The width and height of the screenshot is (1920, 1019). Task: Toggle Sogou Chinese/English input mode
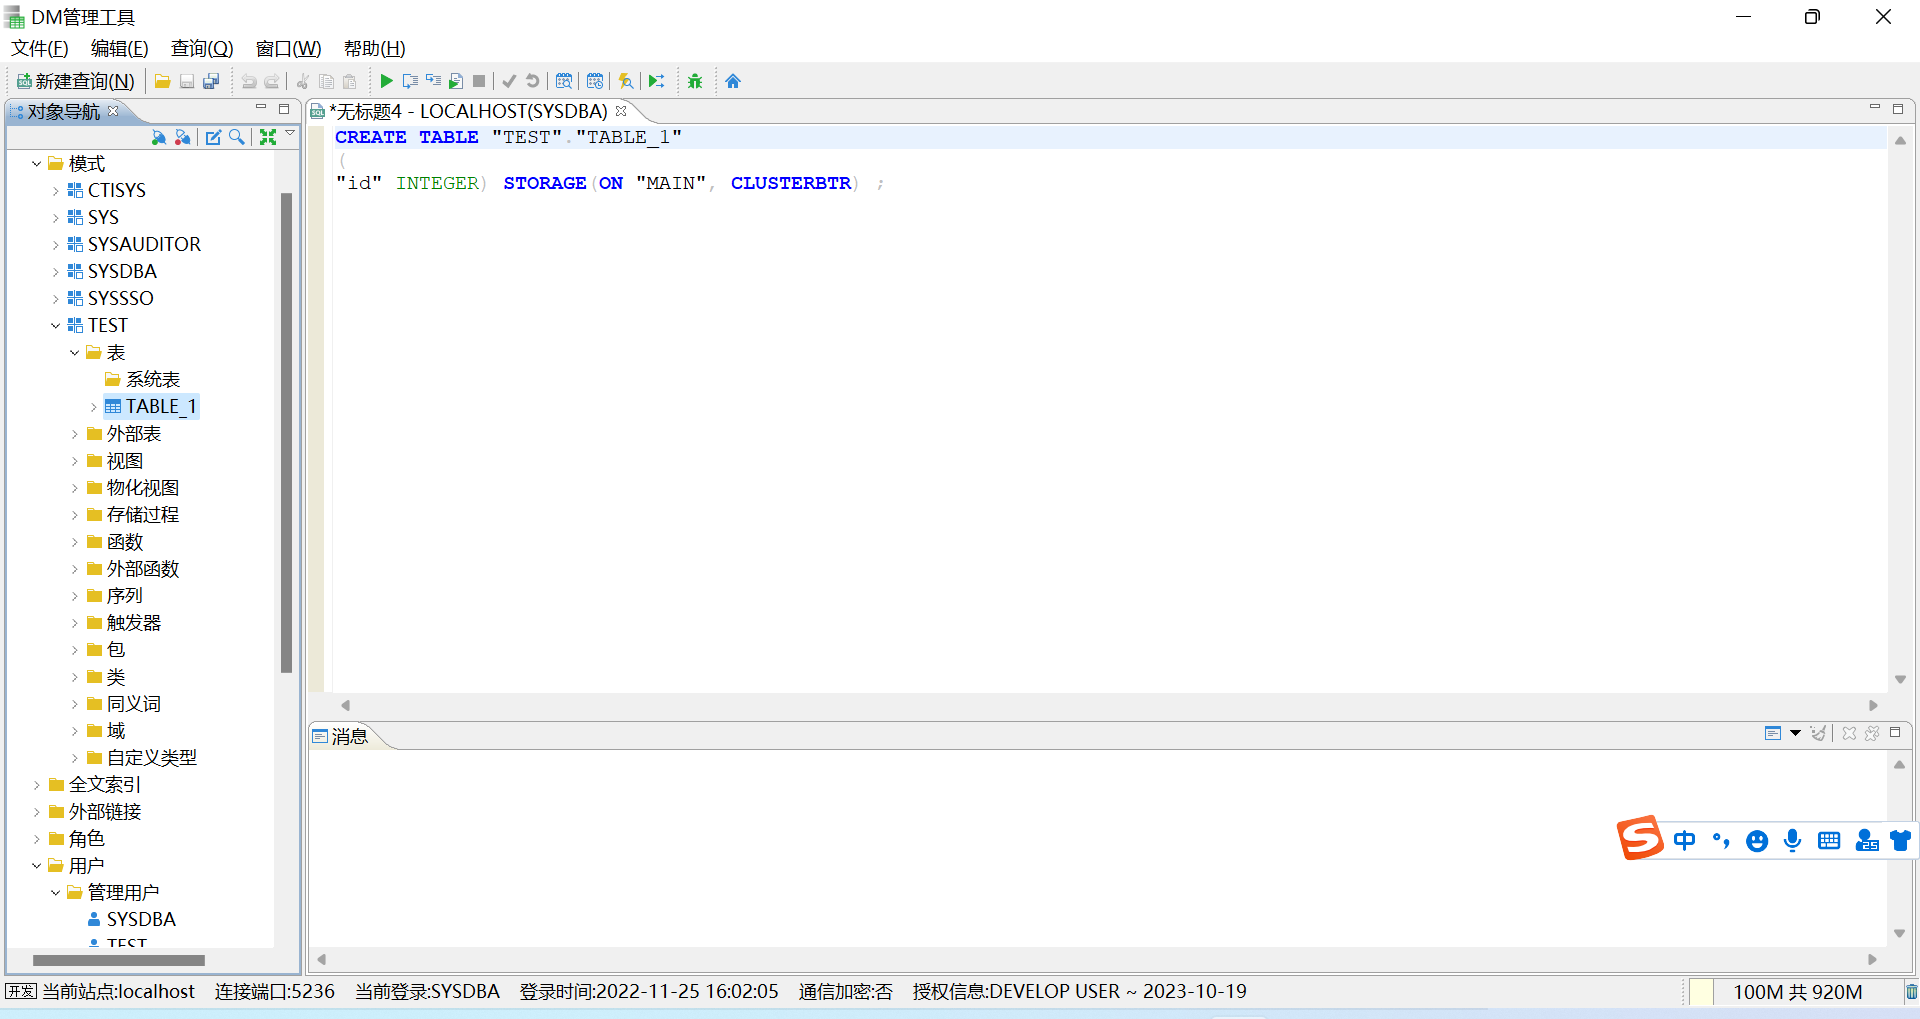1685,840
